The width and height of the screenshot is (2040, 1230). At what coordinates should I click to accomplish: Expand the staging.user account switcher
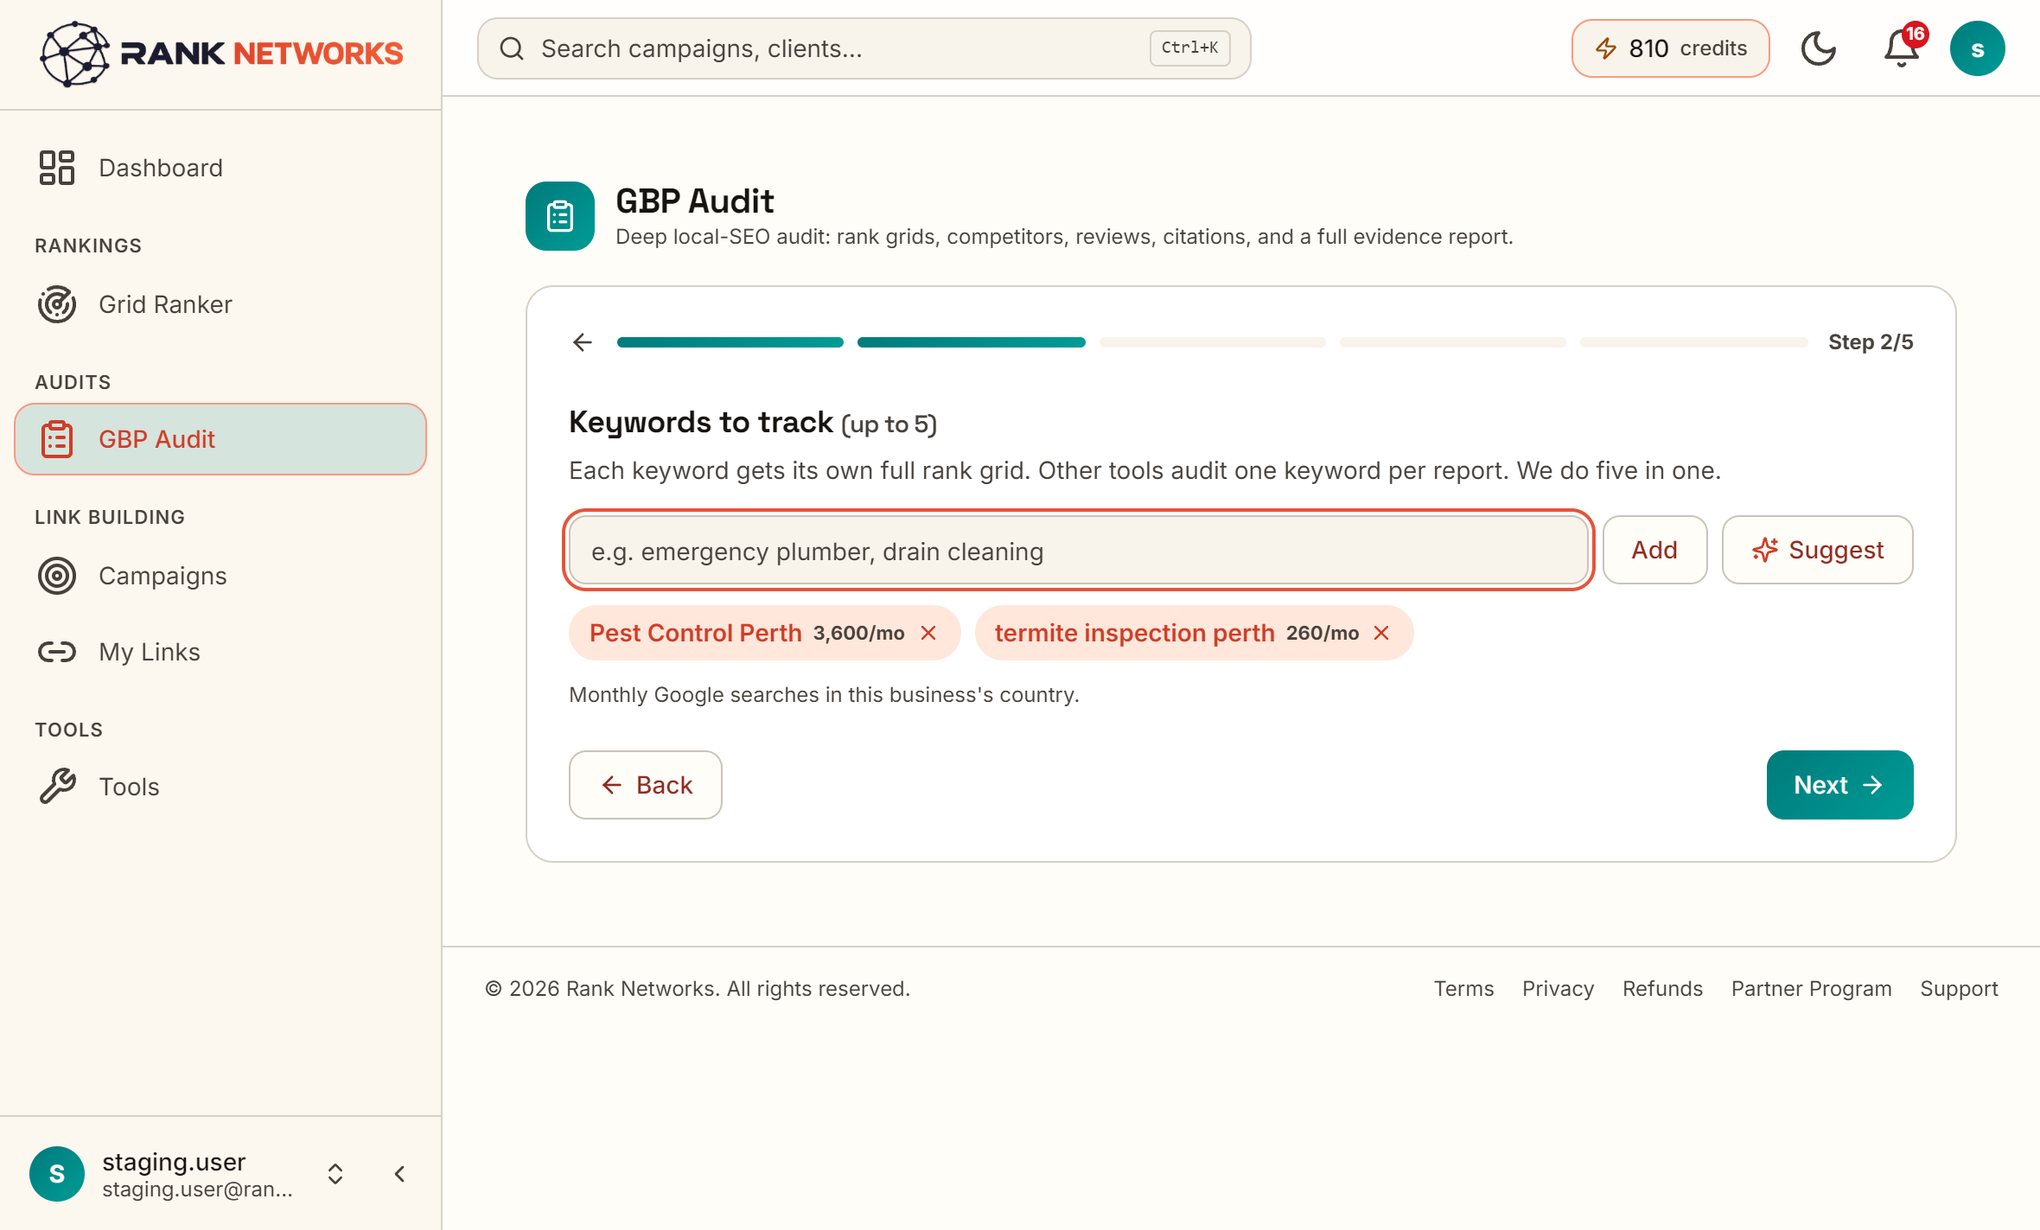coord(336,1174)
